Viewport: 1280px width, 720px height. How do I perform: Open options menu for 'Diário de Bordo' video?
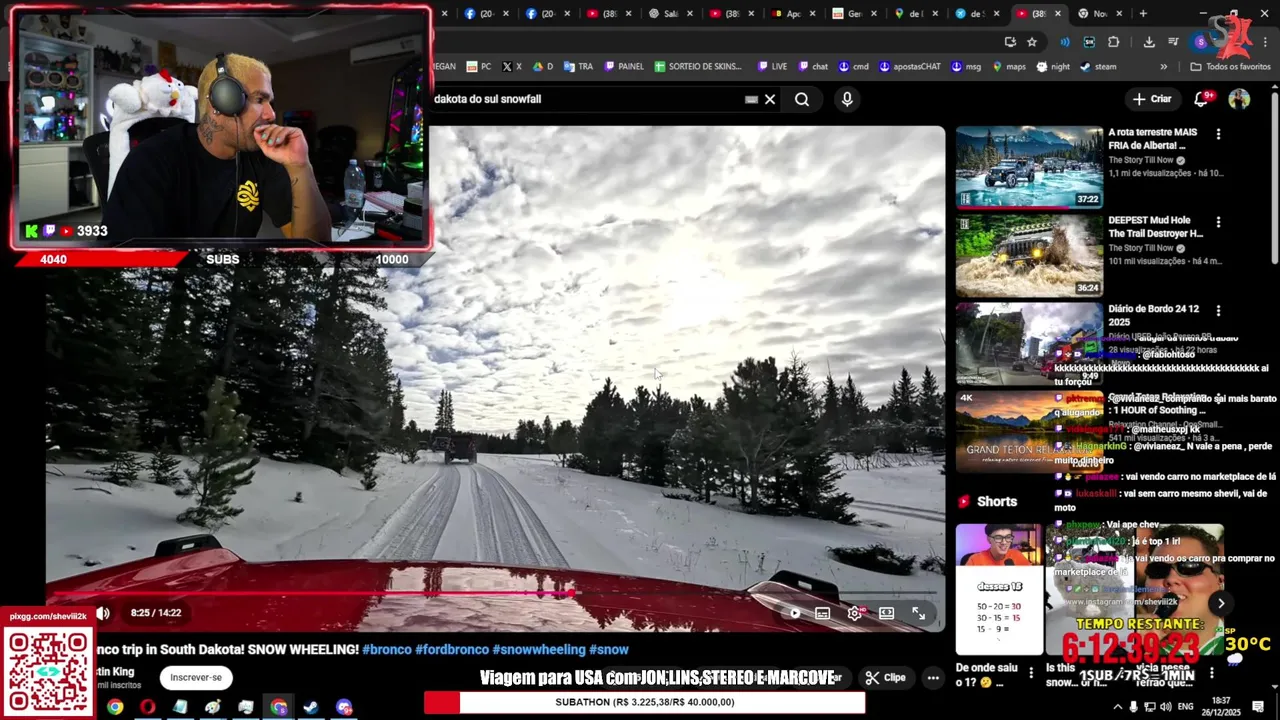click(1218, 310)
